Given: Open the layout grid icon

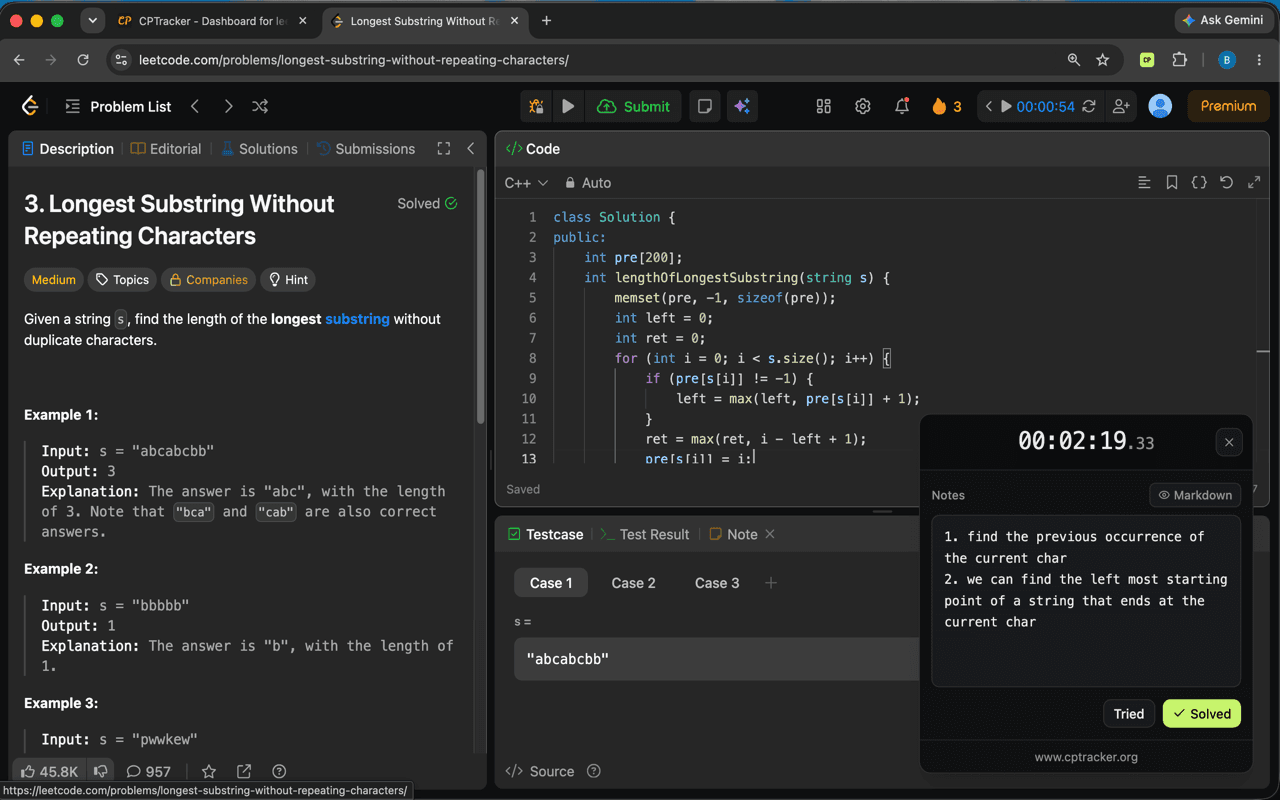Looking at the screenshot, I should [x=824, y=106].
